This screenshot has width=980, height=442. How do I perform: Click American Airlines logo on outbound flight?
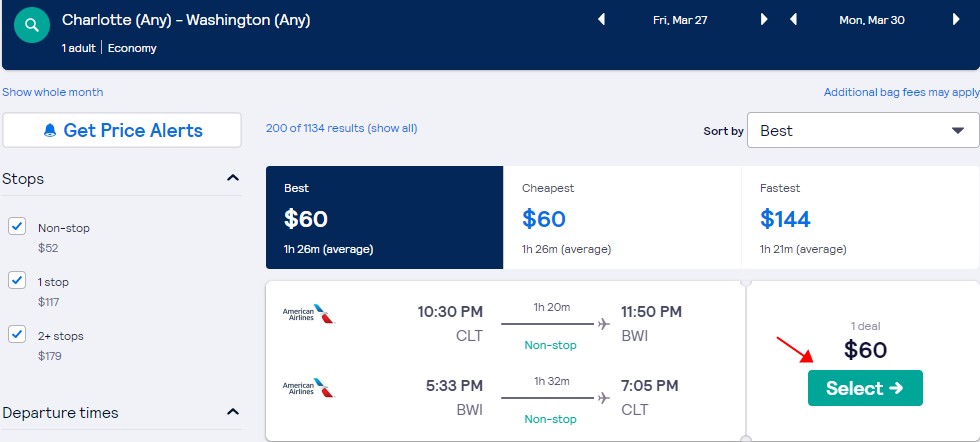308,314
